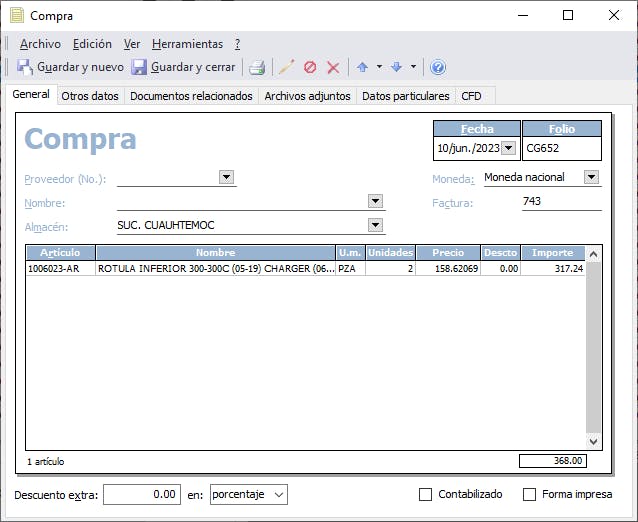The height and width of the screenshot is (522, 638).
Task: Click Guardar y cerrar button
Action: 183,67
